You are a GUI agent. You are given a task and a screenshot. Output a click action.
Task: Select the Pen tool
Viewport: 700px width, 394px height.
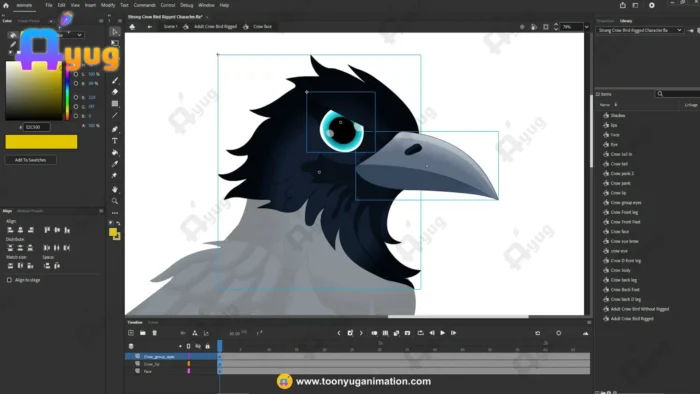click(115, 129)
